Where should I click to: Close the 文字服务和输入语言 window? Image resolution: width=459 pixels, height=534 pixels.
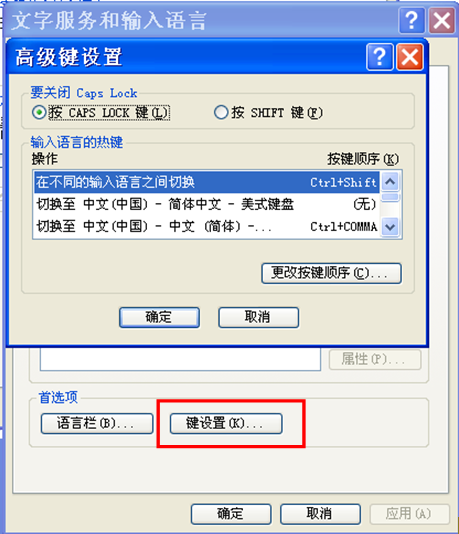(x=442, y=20)
